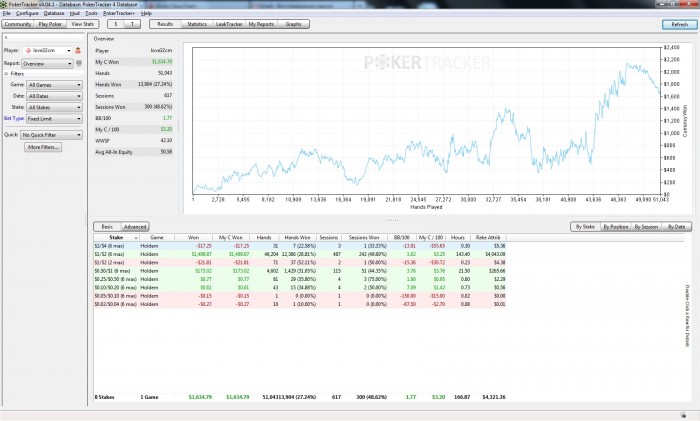Click the My C Won value $1,634.79 in Overview
This screenshot has height=421, width=700.
[162, 62]
